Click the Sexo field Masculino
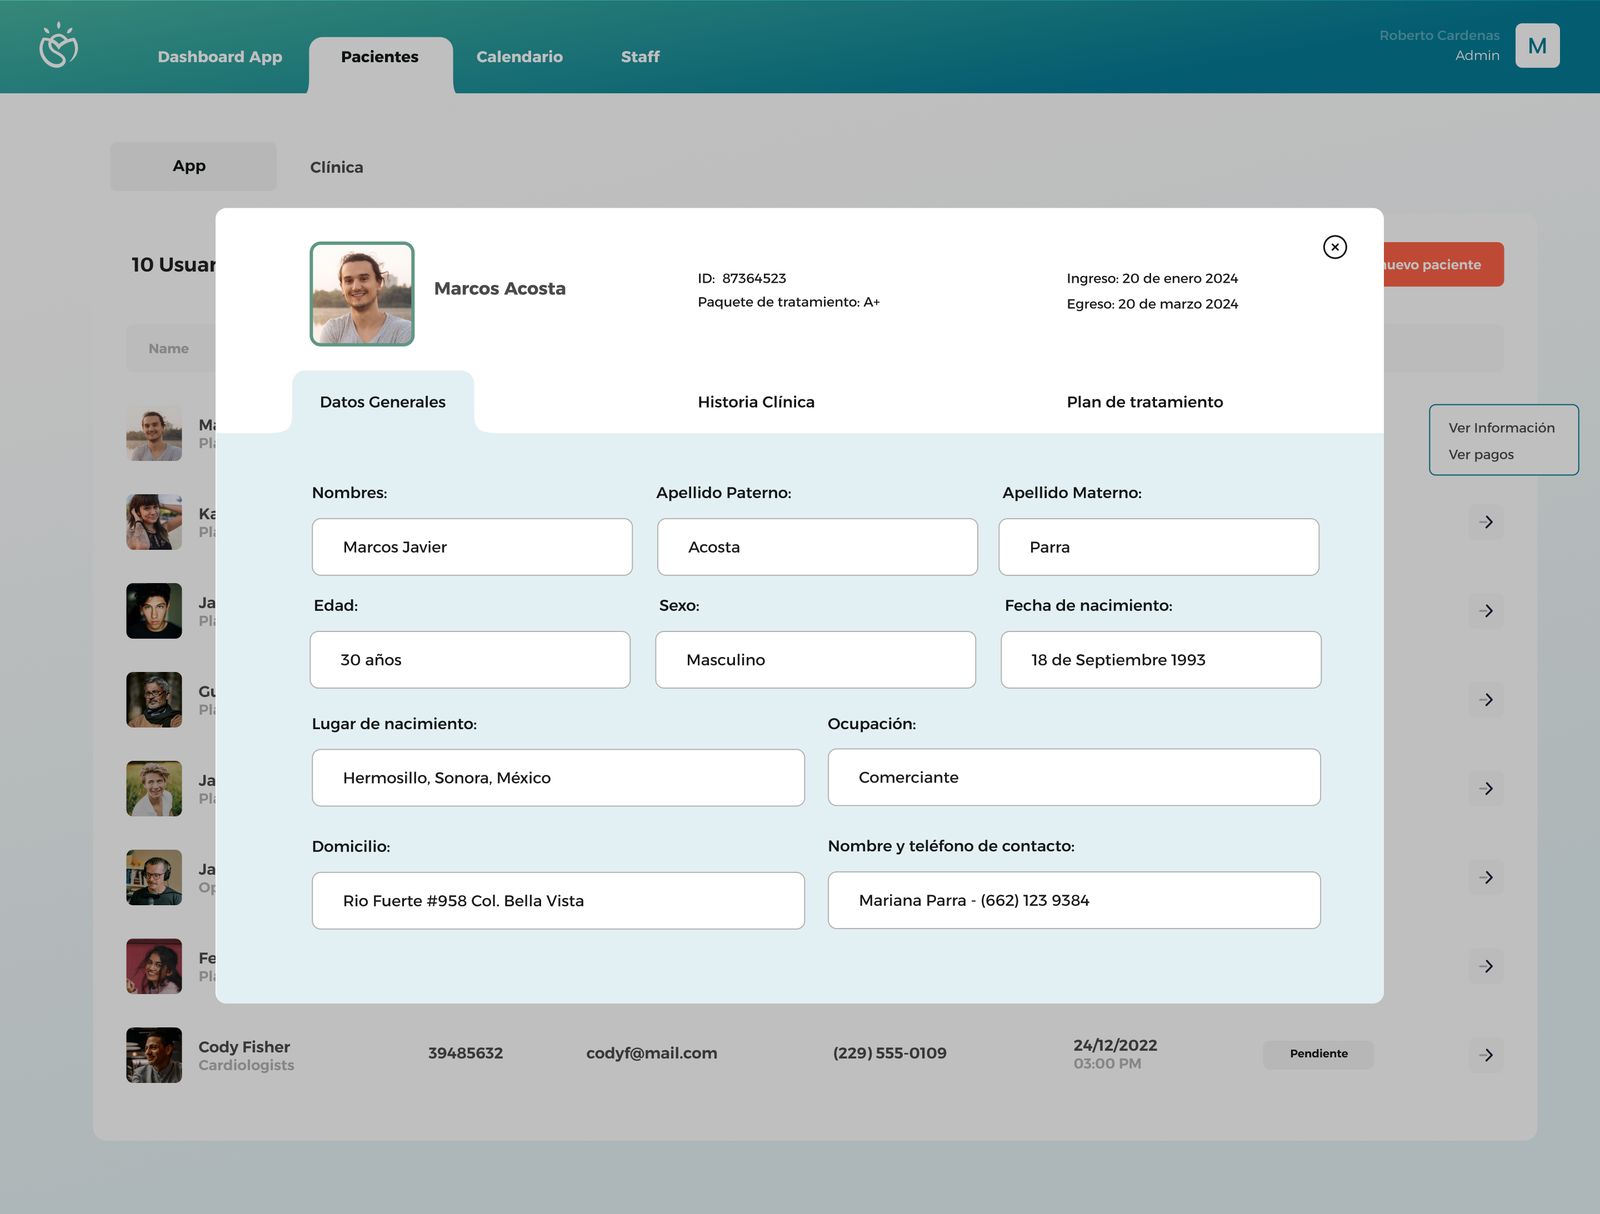The image size is (1600, 1214). 815,660
